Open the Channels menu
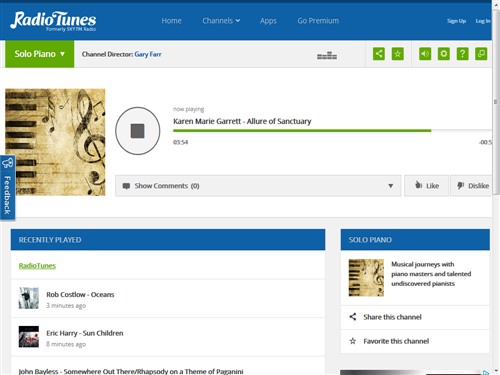 pos(221,21)
